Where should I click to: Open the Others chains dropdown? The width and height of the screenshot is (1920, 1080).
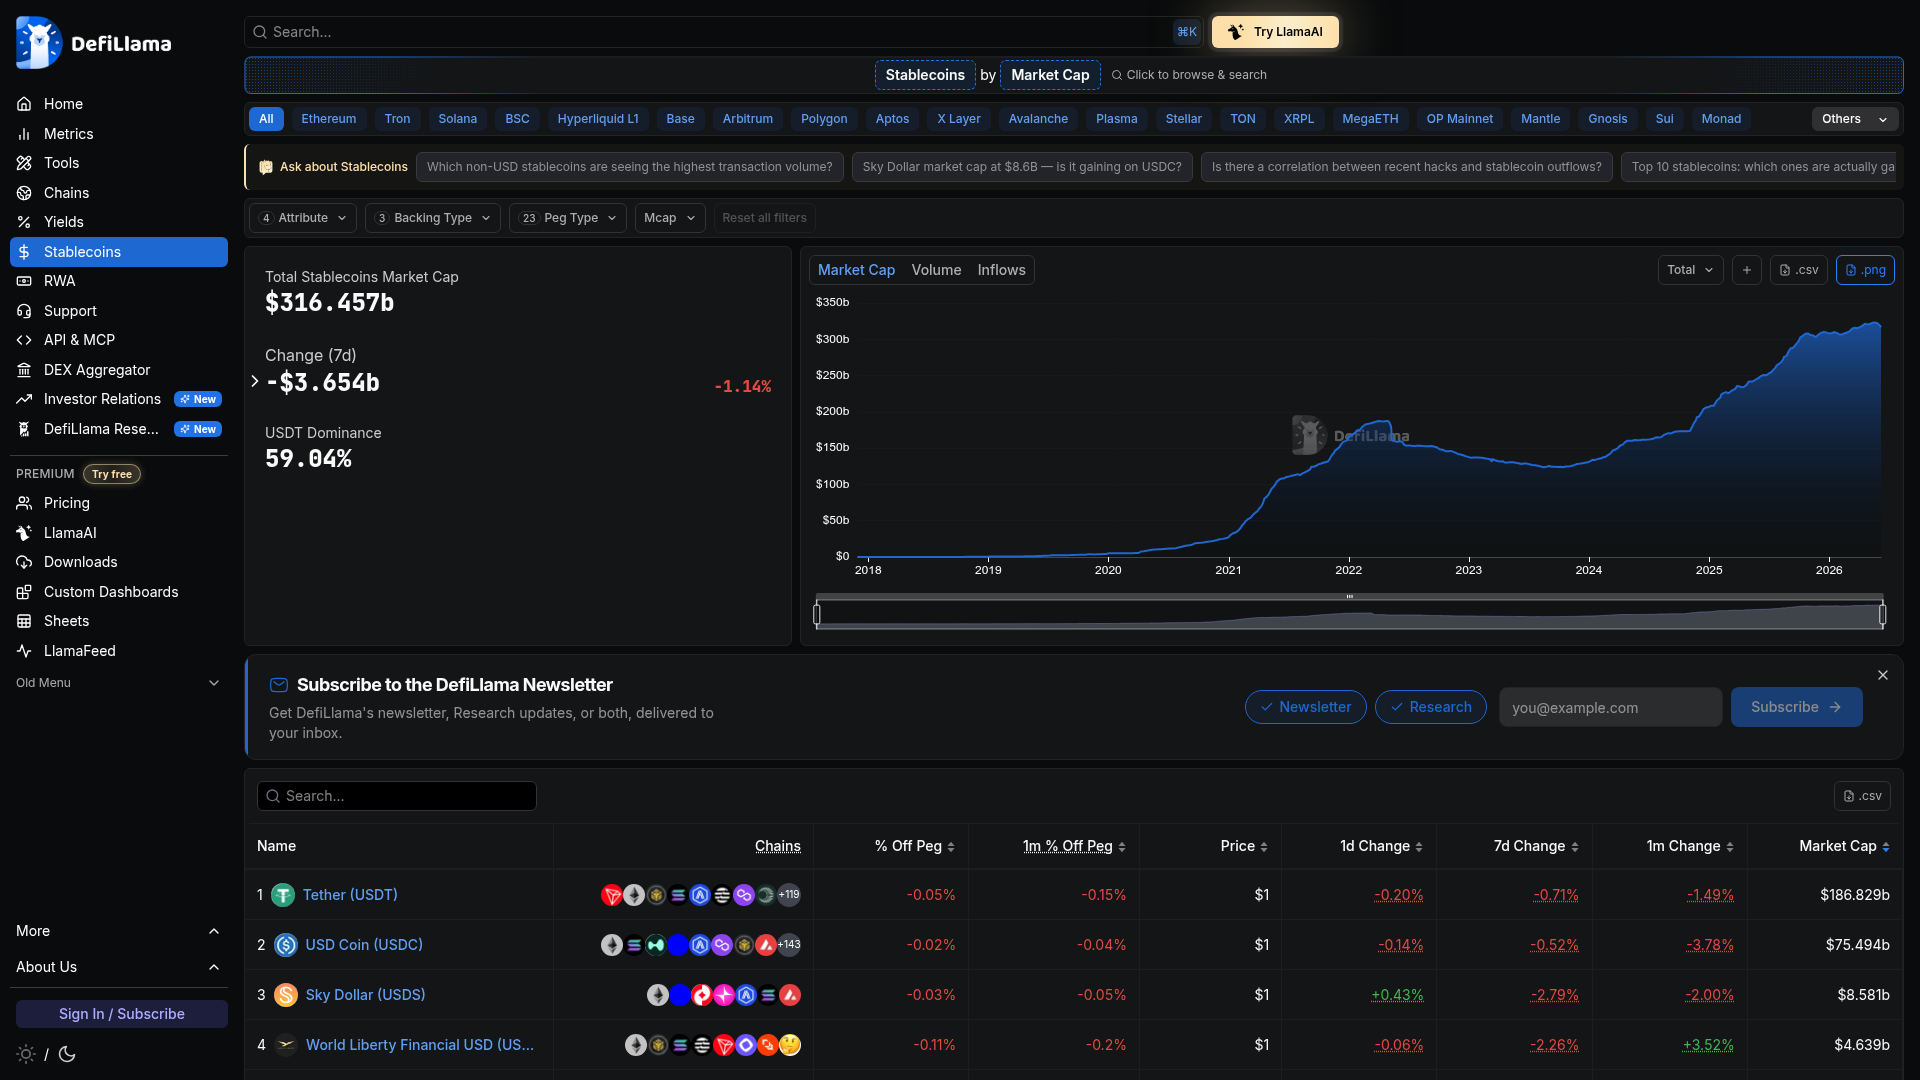pyautogui.click(x=1855, y=119)
